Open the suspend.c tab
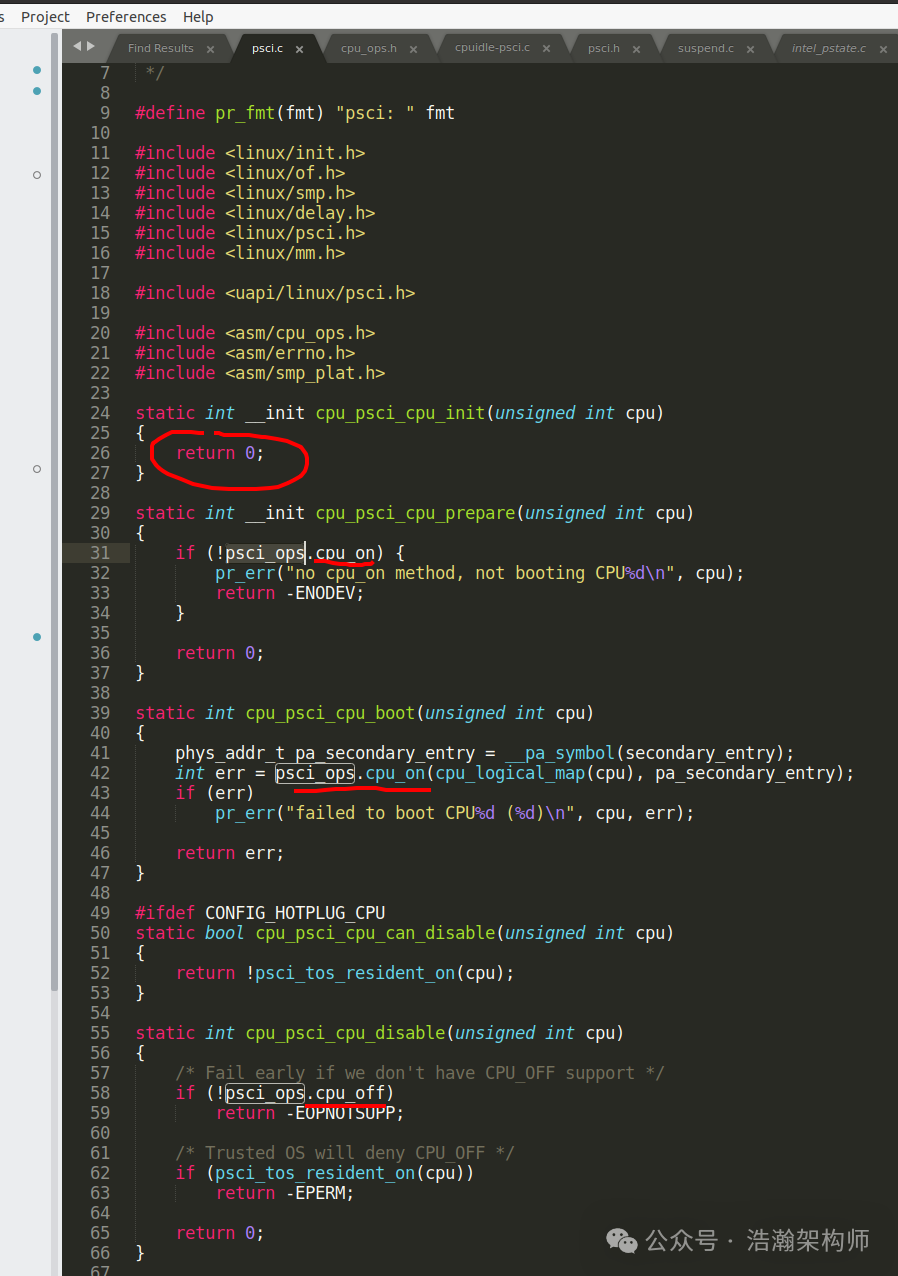The height and width of the screenshot is (1276, 898). click(x=705, y=48)
